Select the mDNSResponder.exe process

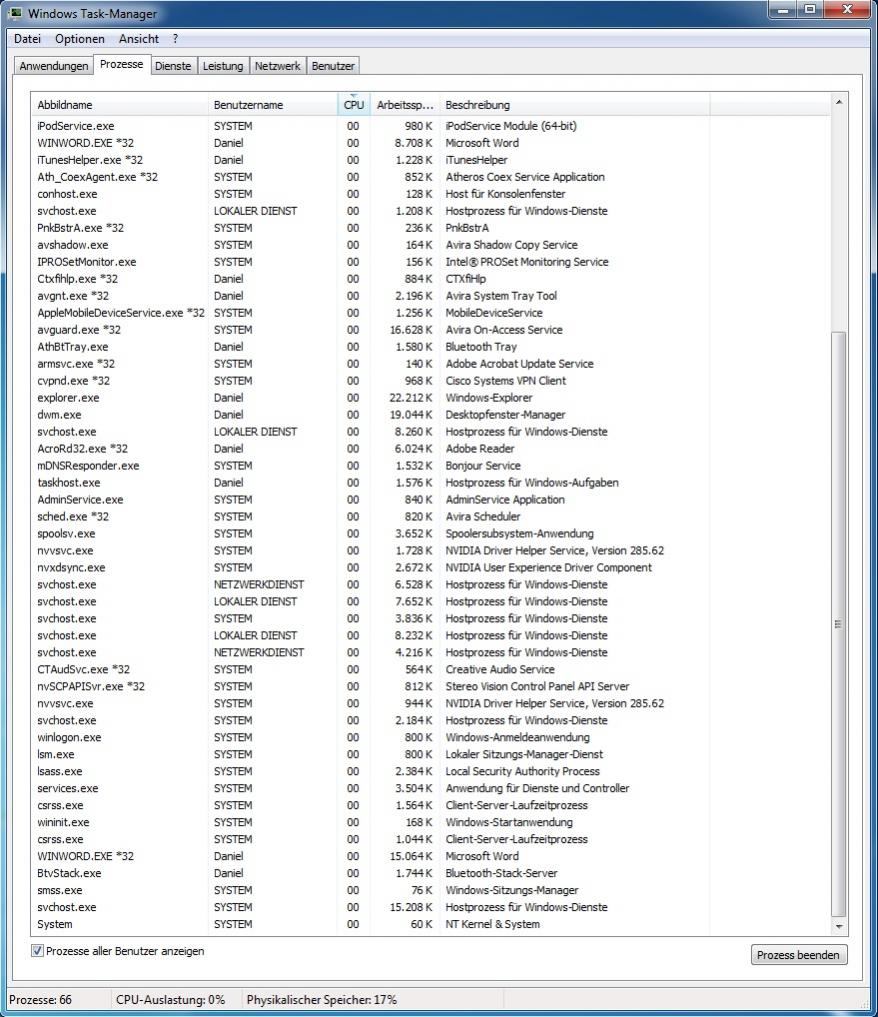(431, 466)
